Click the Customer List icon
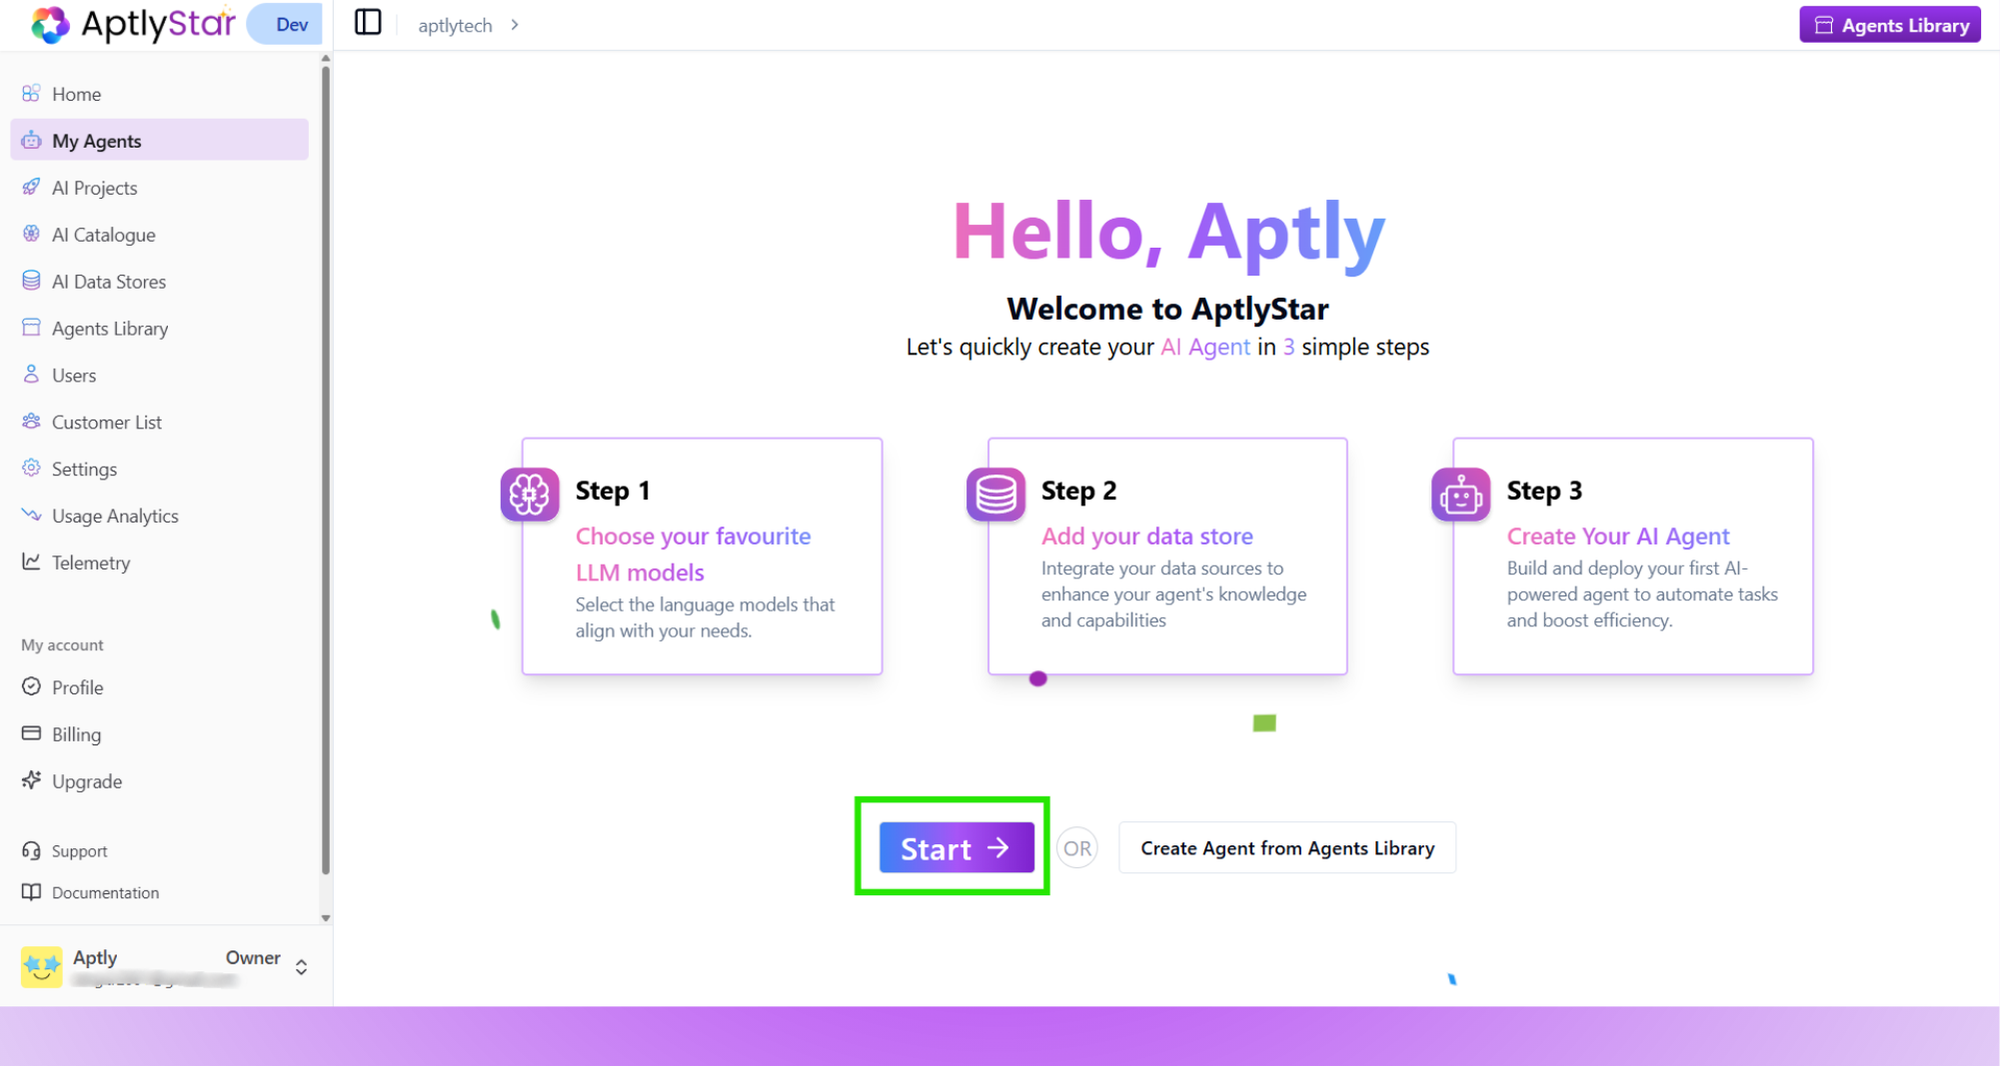This screenshot has height=1066, width=2000. [32, 421]
